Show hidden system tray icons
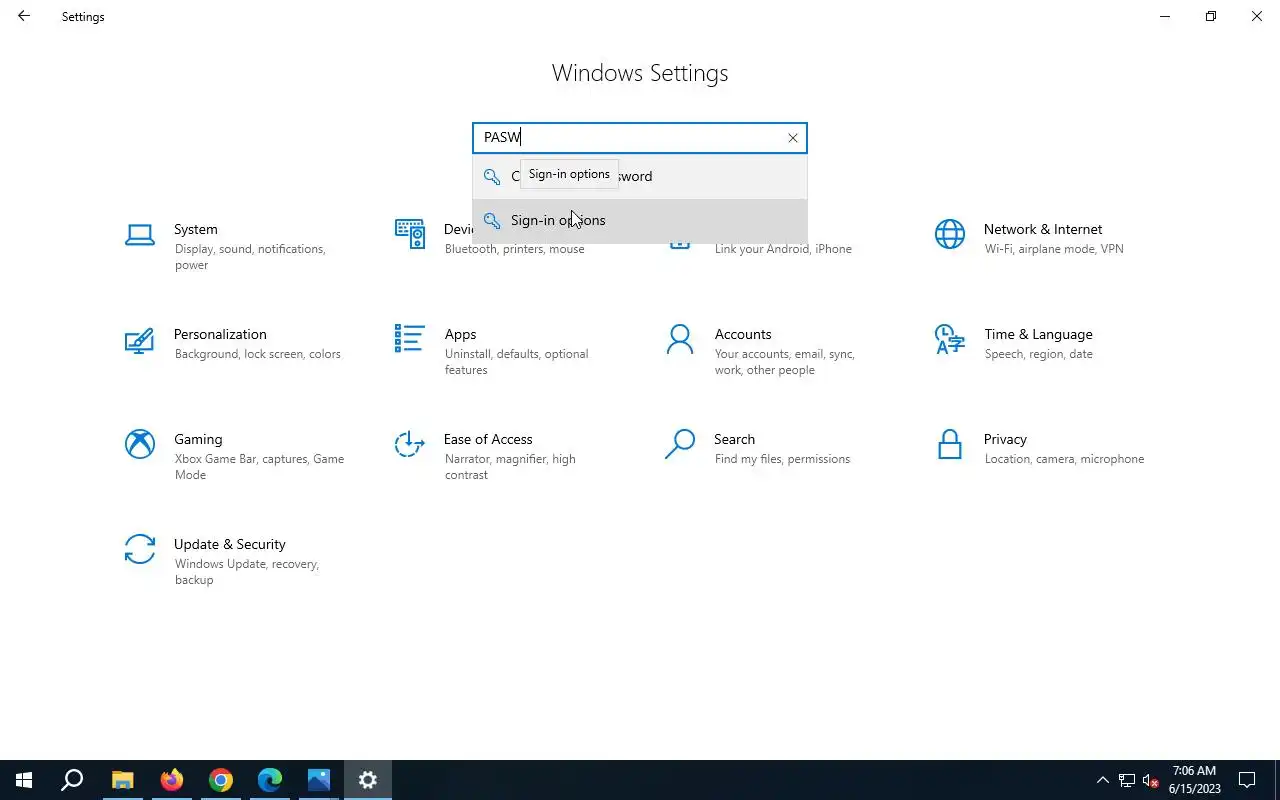 1103,780
